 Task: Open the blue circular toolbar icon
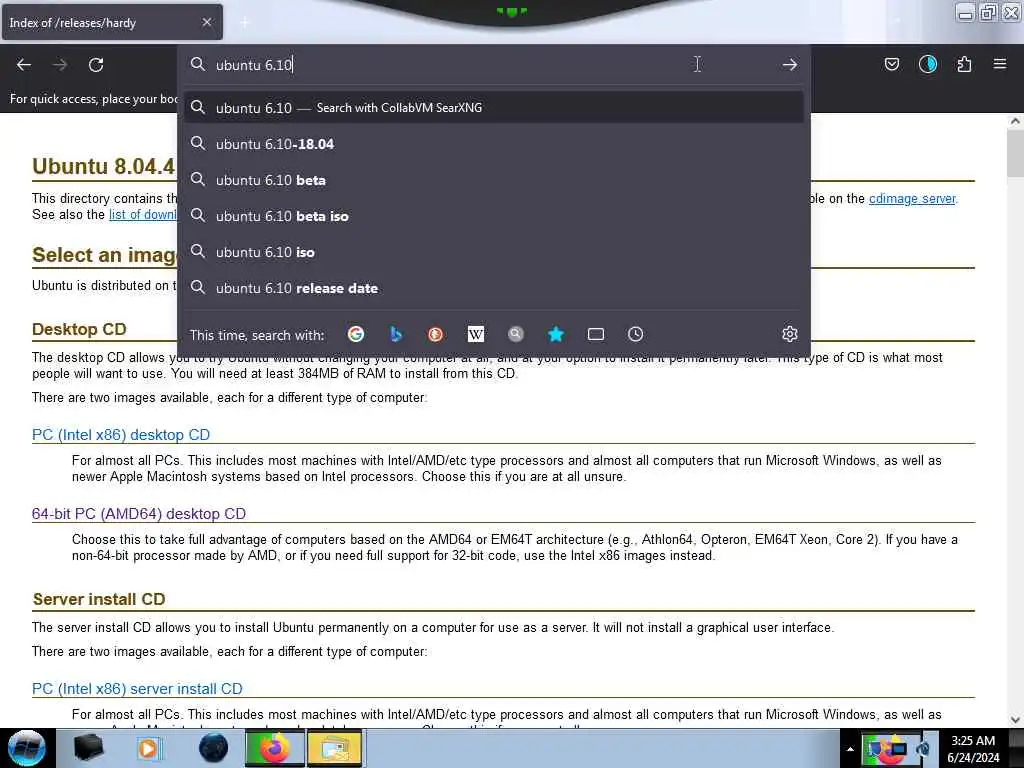[x=928, y=64]
